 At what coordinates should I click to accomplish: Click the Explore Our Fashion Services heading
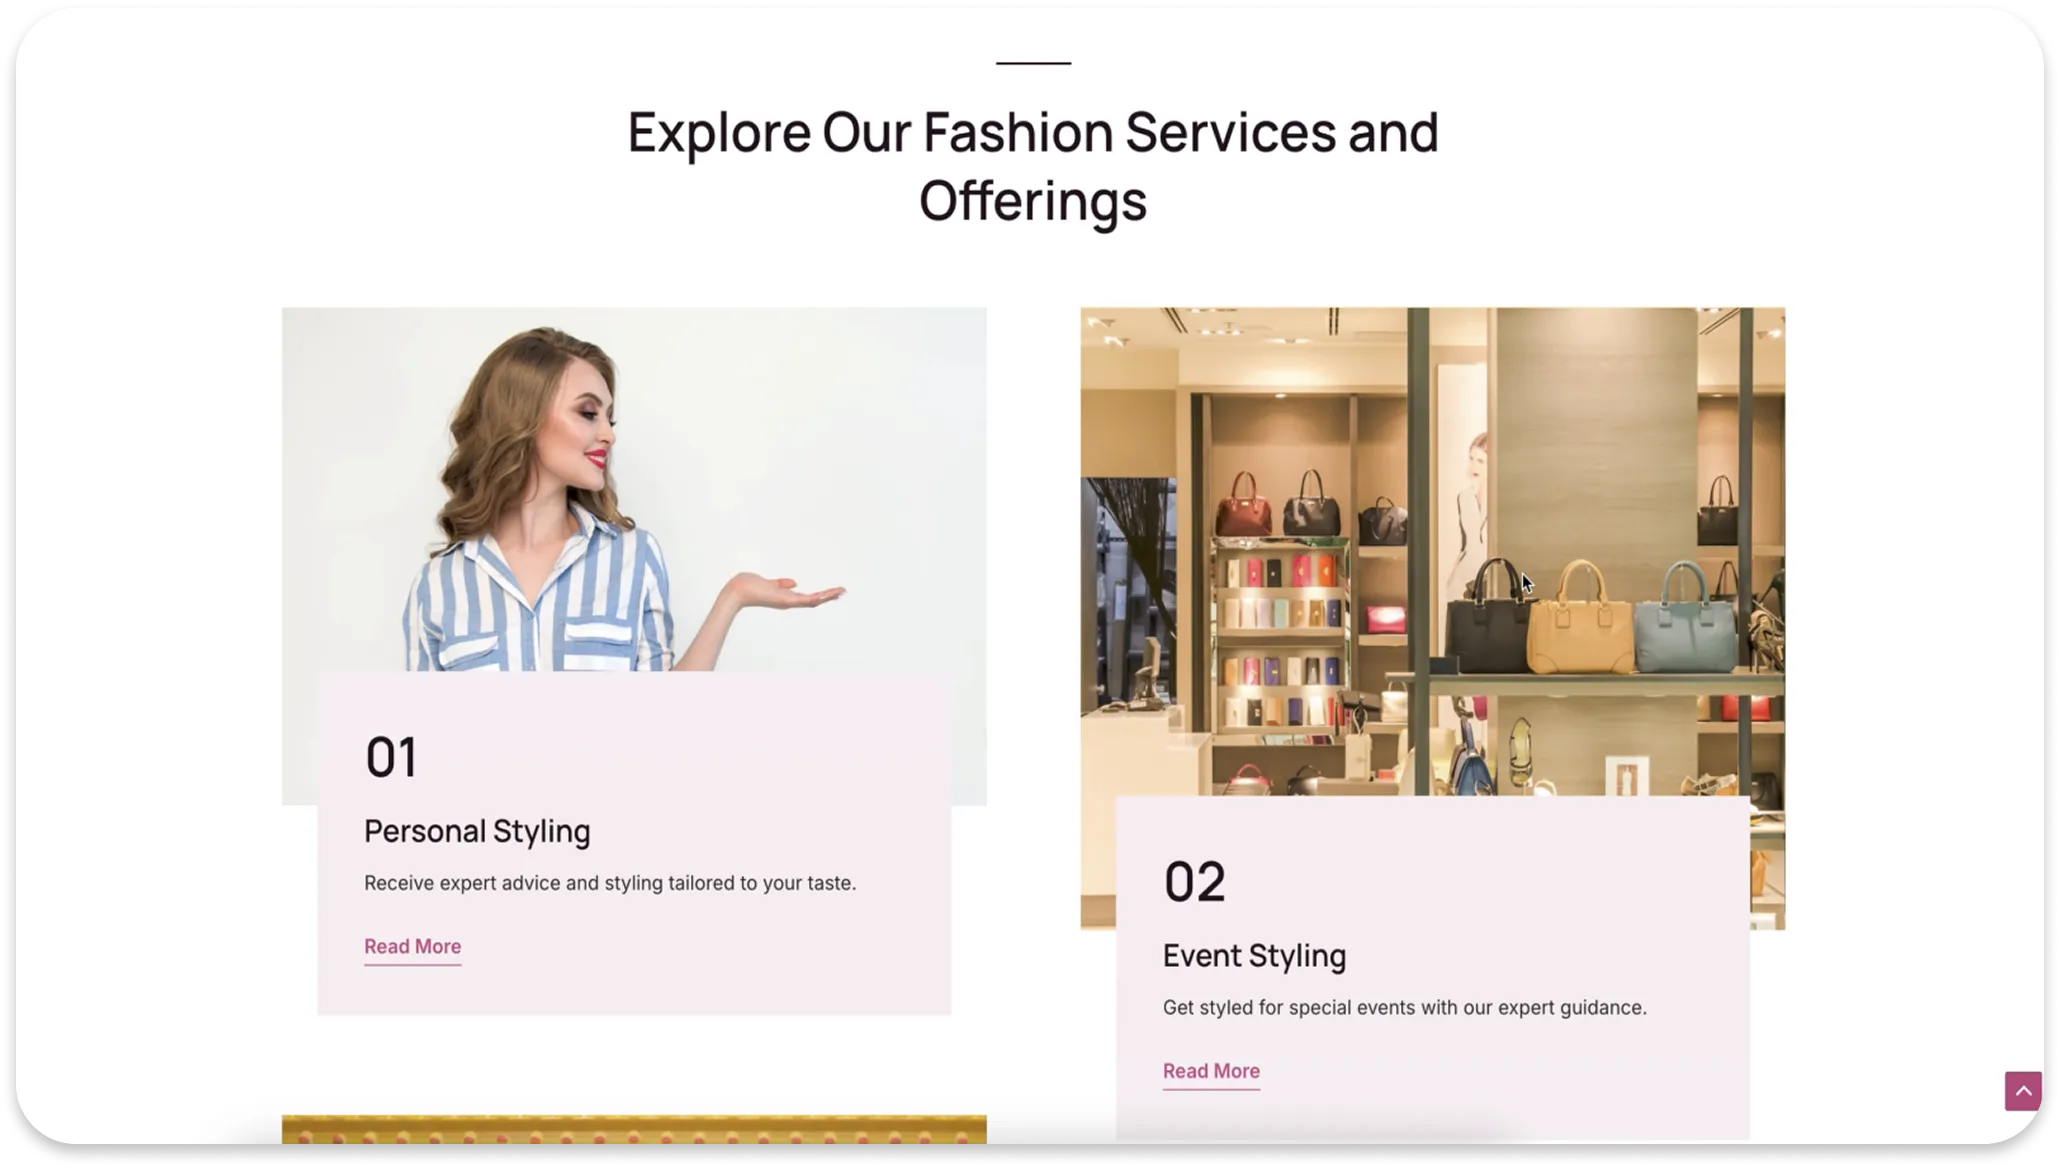point(1033,166)
